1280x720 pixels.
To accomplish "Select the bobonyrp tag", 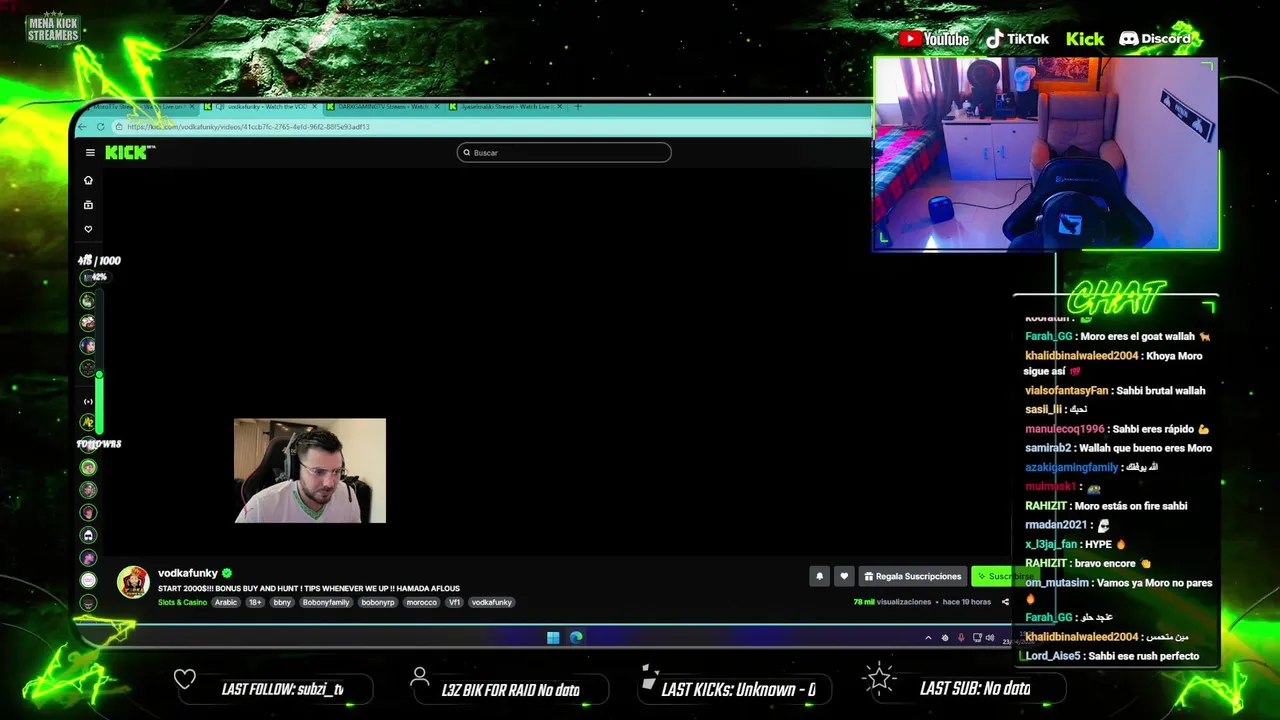I will [378, 602].
